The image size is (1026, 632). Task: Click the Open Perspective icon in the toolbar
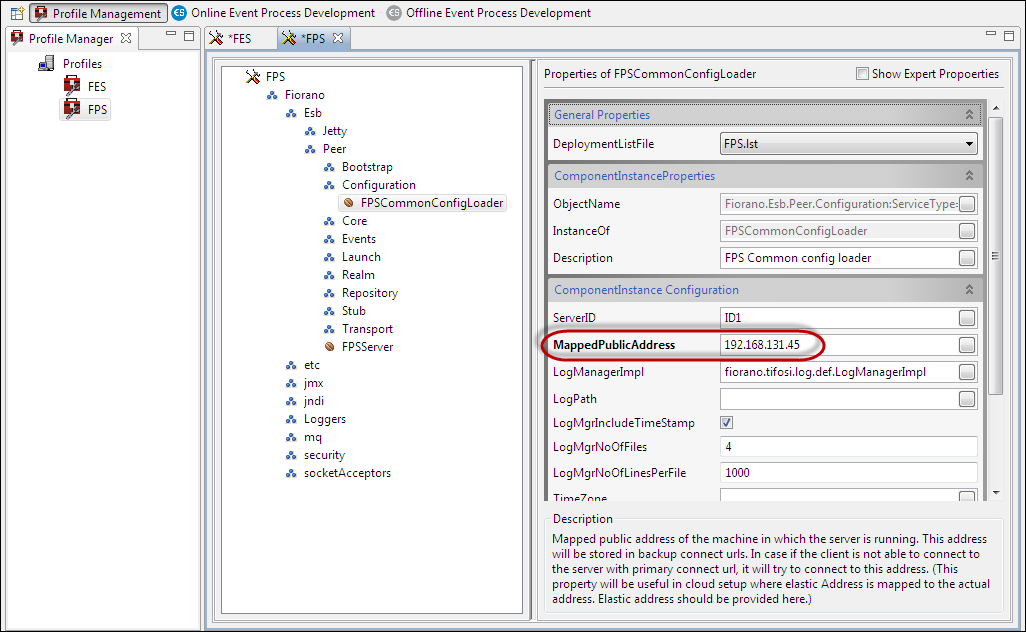pyautogui.click(x=16, y=13)
